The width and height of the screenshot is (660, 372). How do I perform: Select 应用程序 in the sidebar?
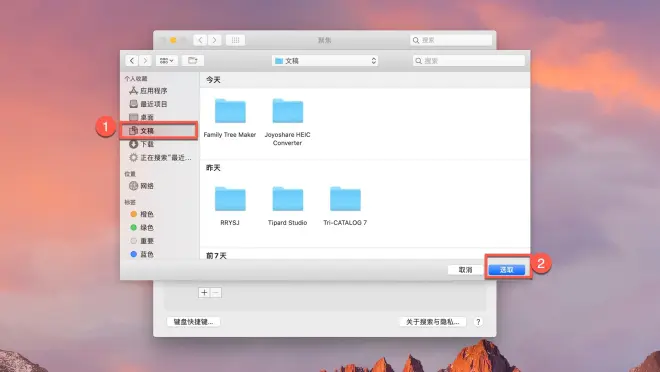coord(153,90)
